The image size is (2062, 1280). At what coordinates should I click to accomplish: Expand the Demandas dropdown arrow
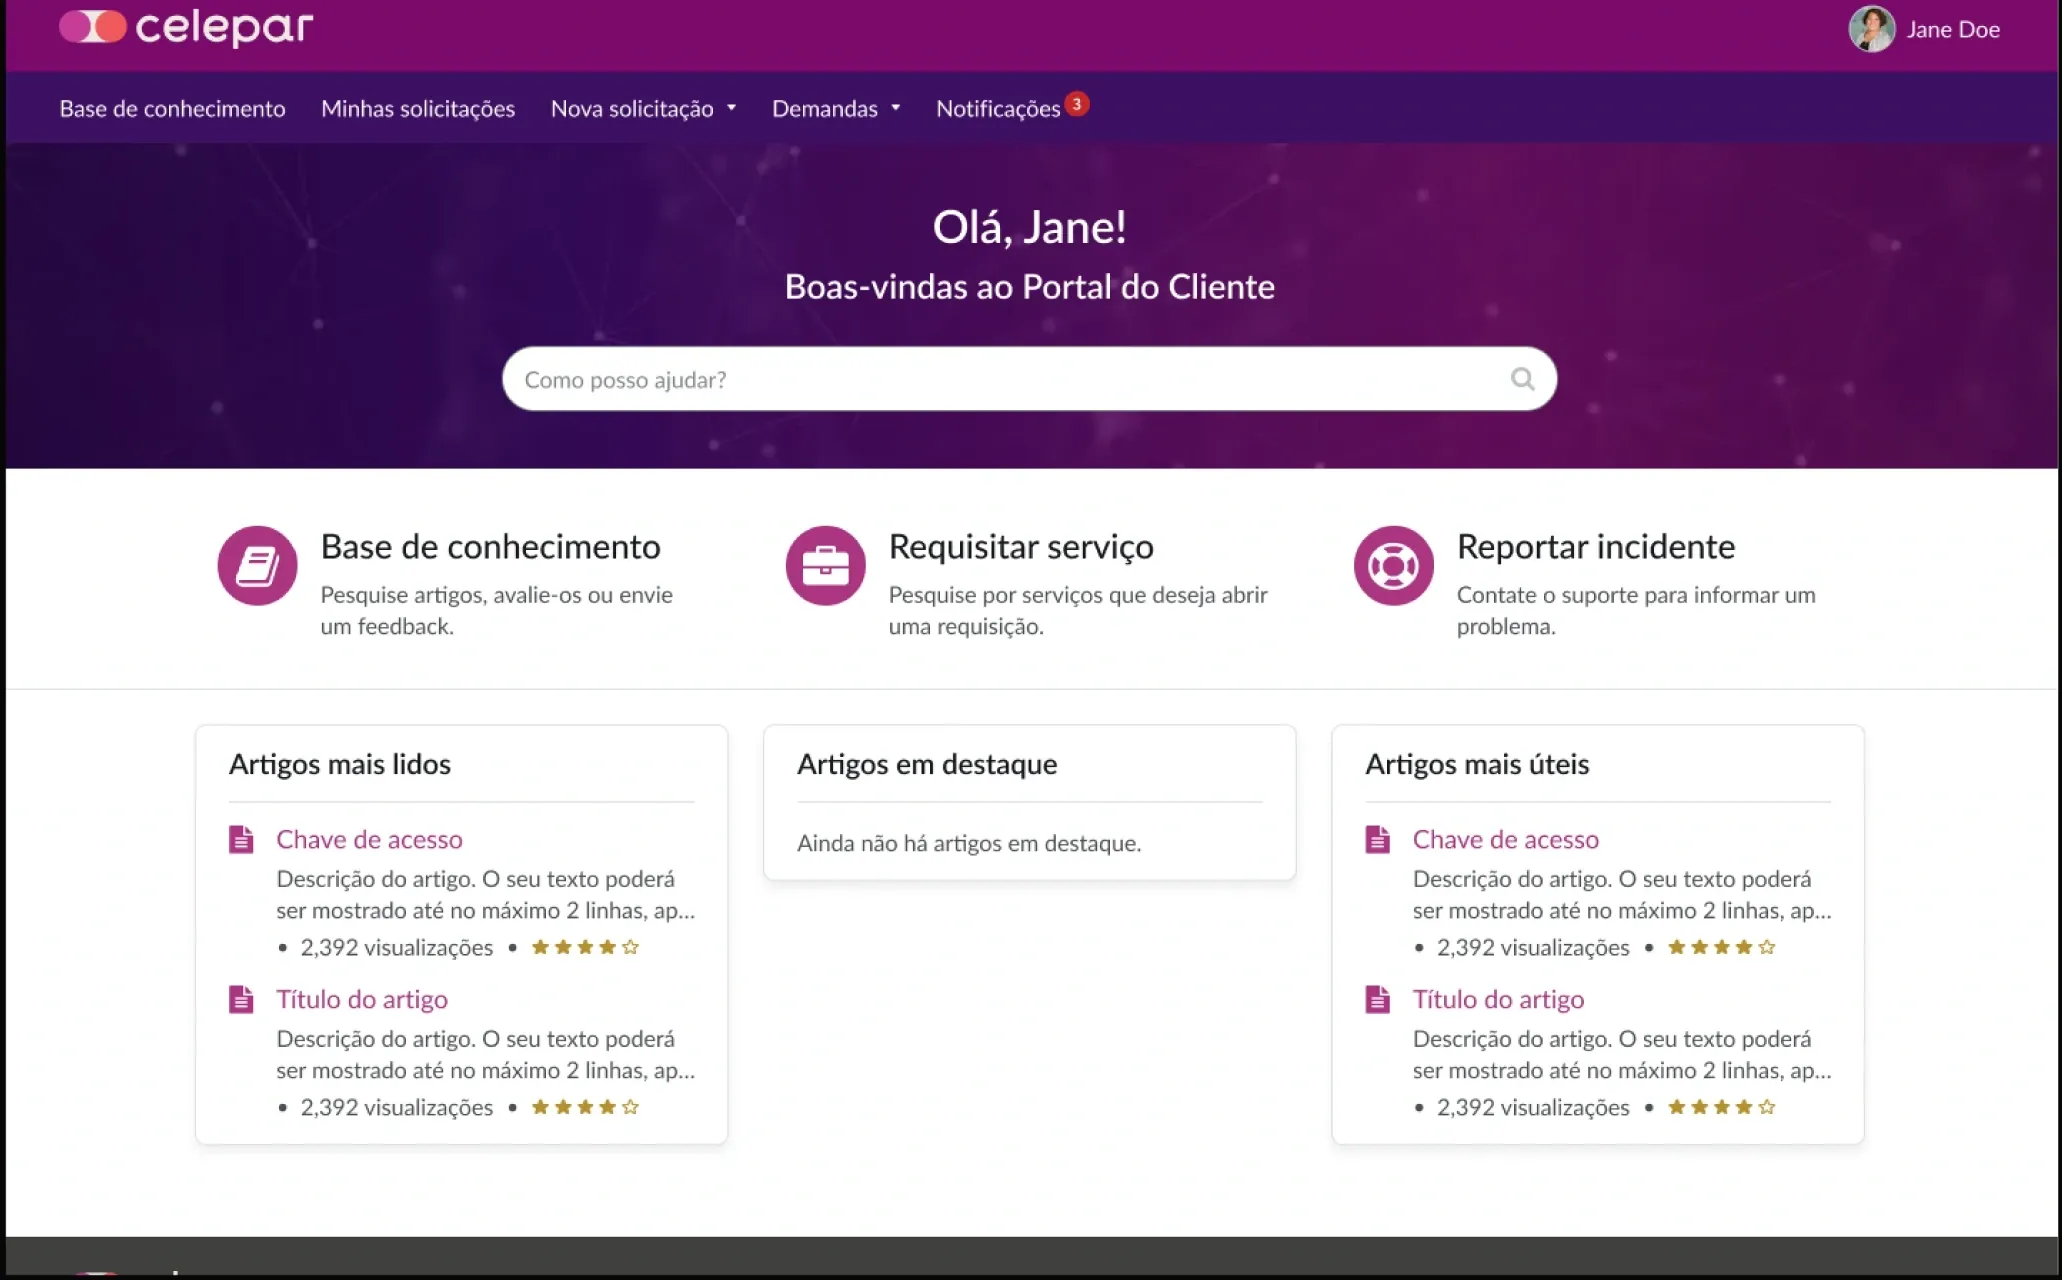tap(895, 108)
